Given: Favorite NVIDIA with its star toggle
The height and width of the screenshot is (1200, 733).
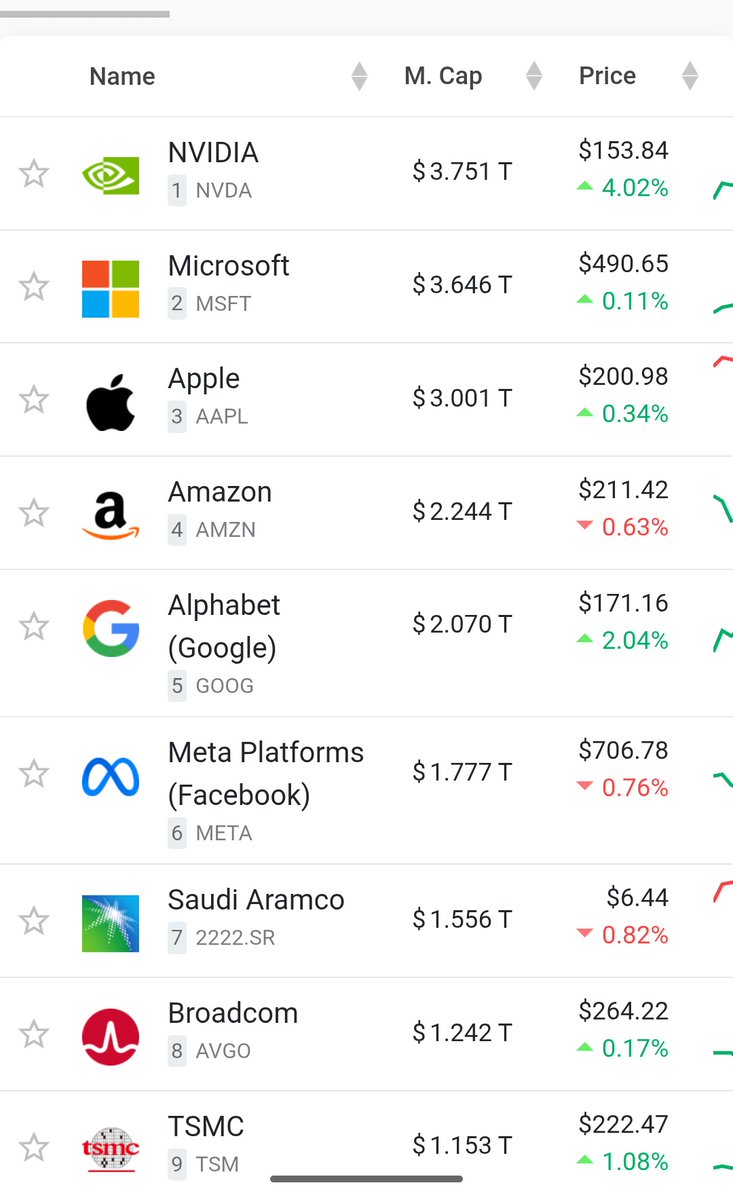Looking at the screenshot, I should click(x=34, y=173).
